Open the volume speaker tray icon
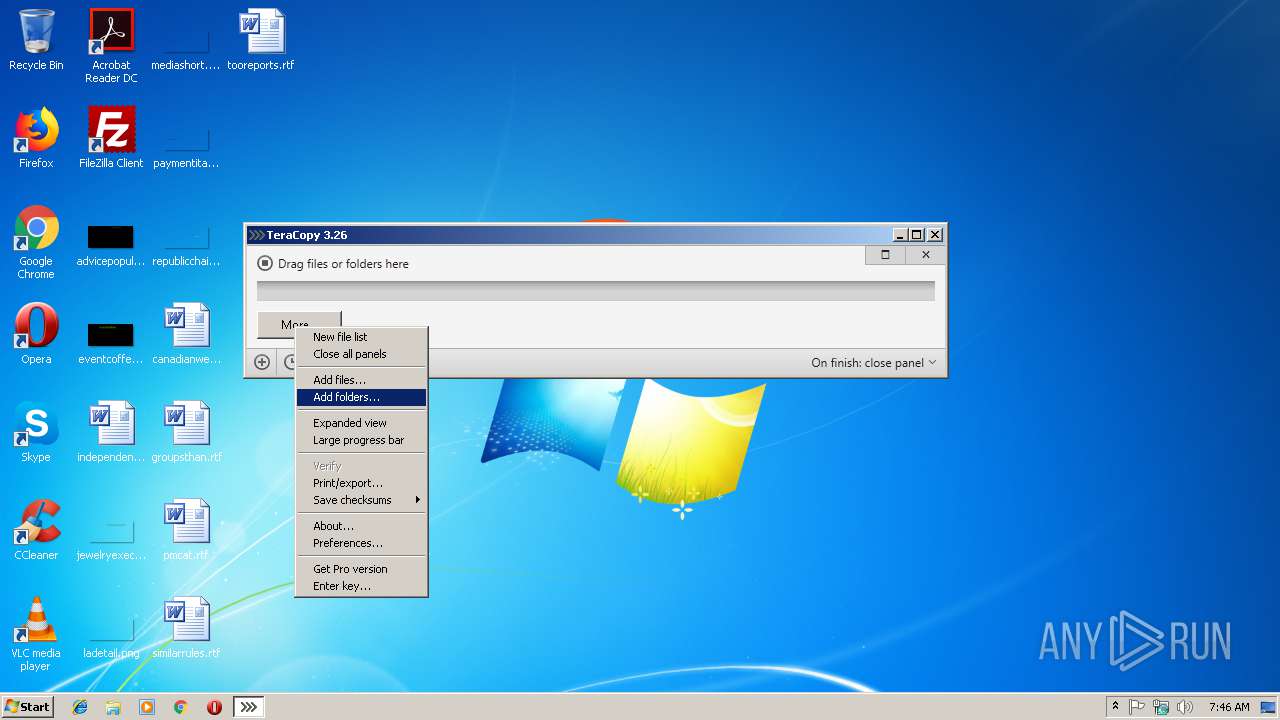 pos(1185,707)
